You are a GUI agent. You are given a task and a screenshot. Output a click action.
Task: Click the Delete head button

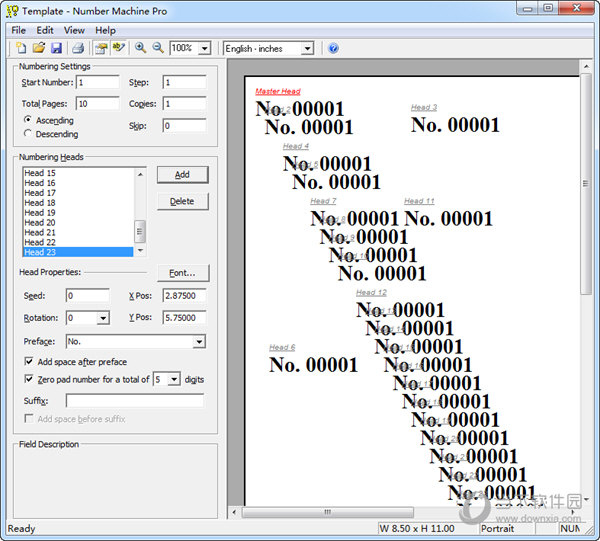[x=183, y=201]
